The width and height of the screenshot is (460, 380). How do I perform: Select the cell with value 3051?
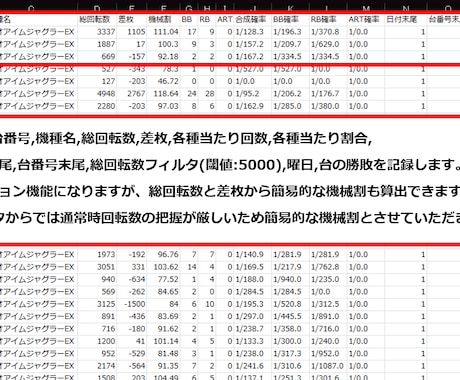97,267
